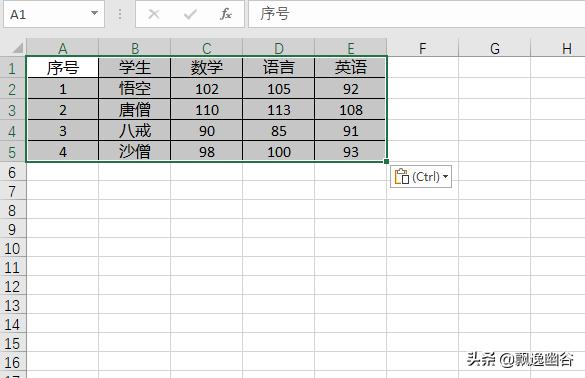The image size is (585, 378).
Task: Click cell with value 91
Action: click(x=351, y=131)
